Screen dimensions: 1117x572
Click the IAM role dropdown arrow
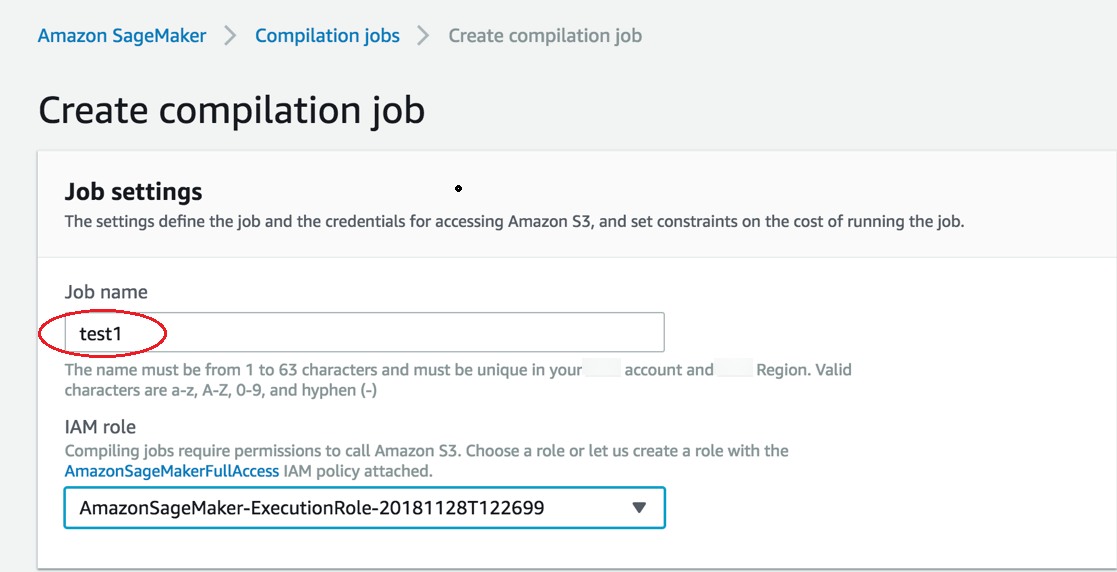coord(640,508)
